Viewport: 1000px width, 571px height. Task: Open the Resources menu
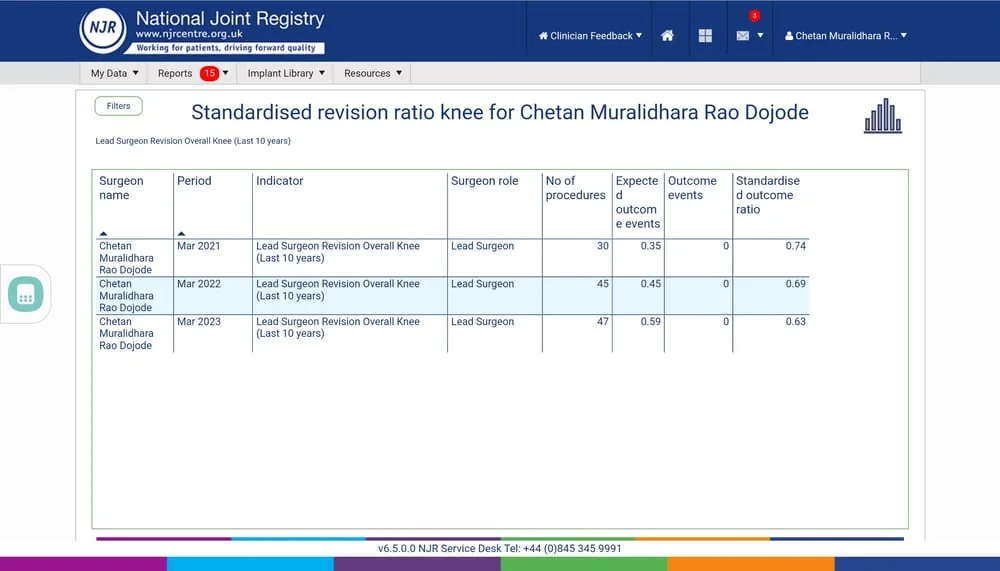[x=372, y=73]
